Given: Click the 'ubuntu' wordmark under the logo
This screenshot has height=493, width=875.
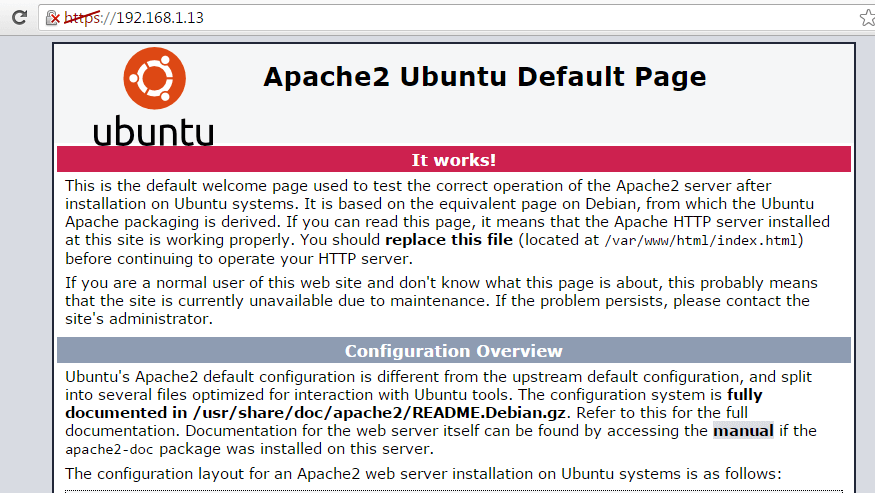Looking at the screenshot, I should tap(153, 131).
